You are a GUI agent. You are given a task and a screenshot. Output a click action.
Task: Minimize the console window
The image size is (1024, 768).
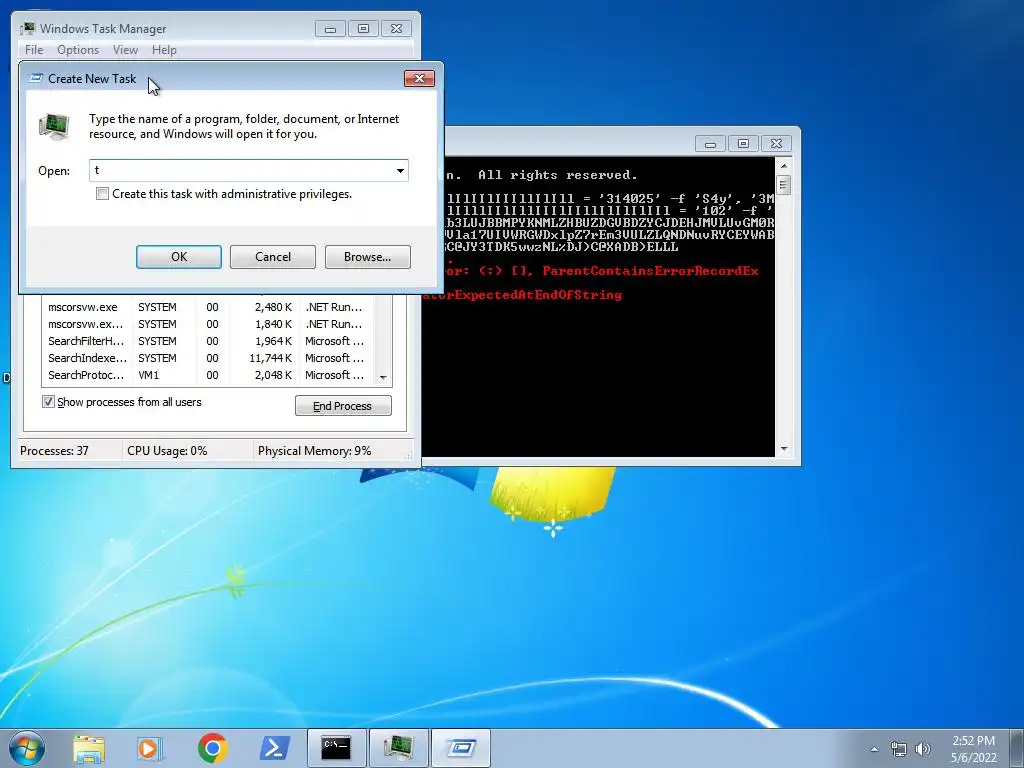coord(711,144)
